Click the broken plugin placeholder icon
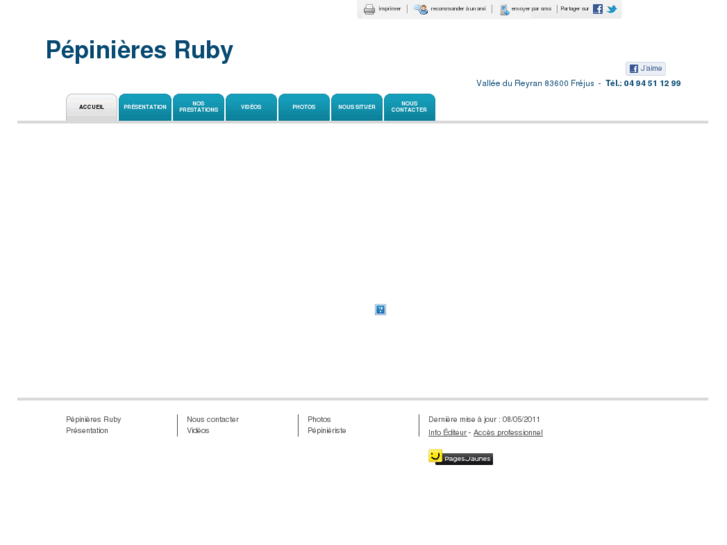 (380, 309)
